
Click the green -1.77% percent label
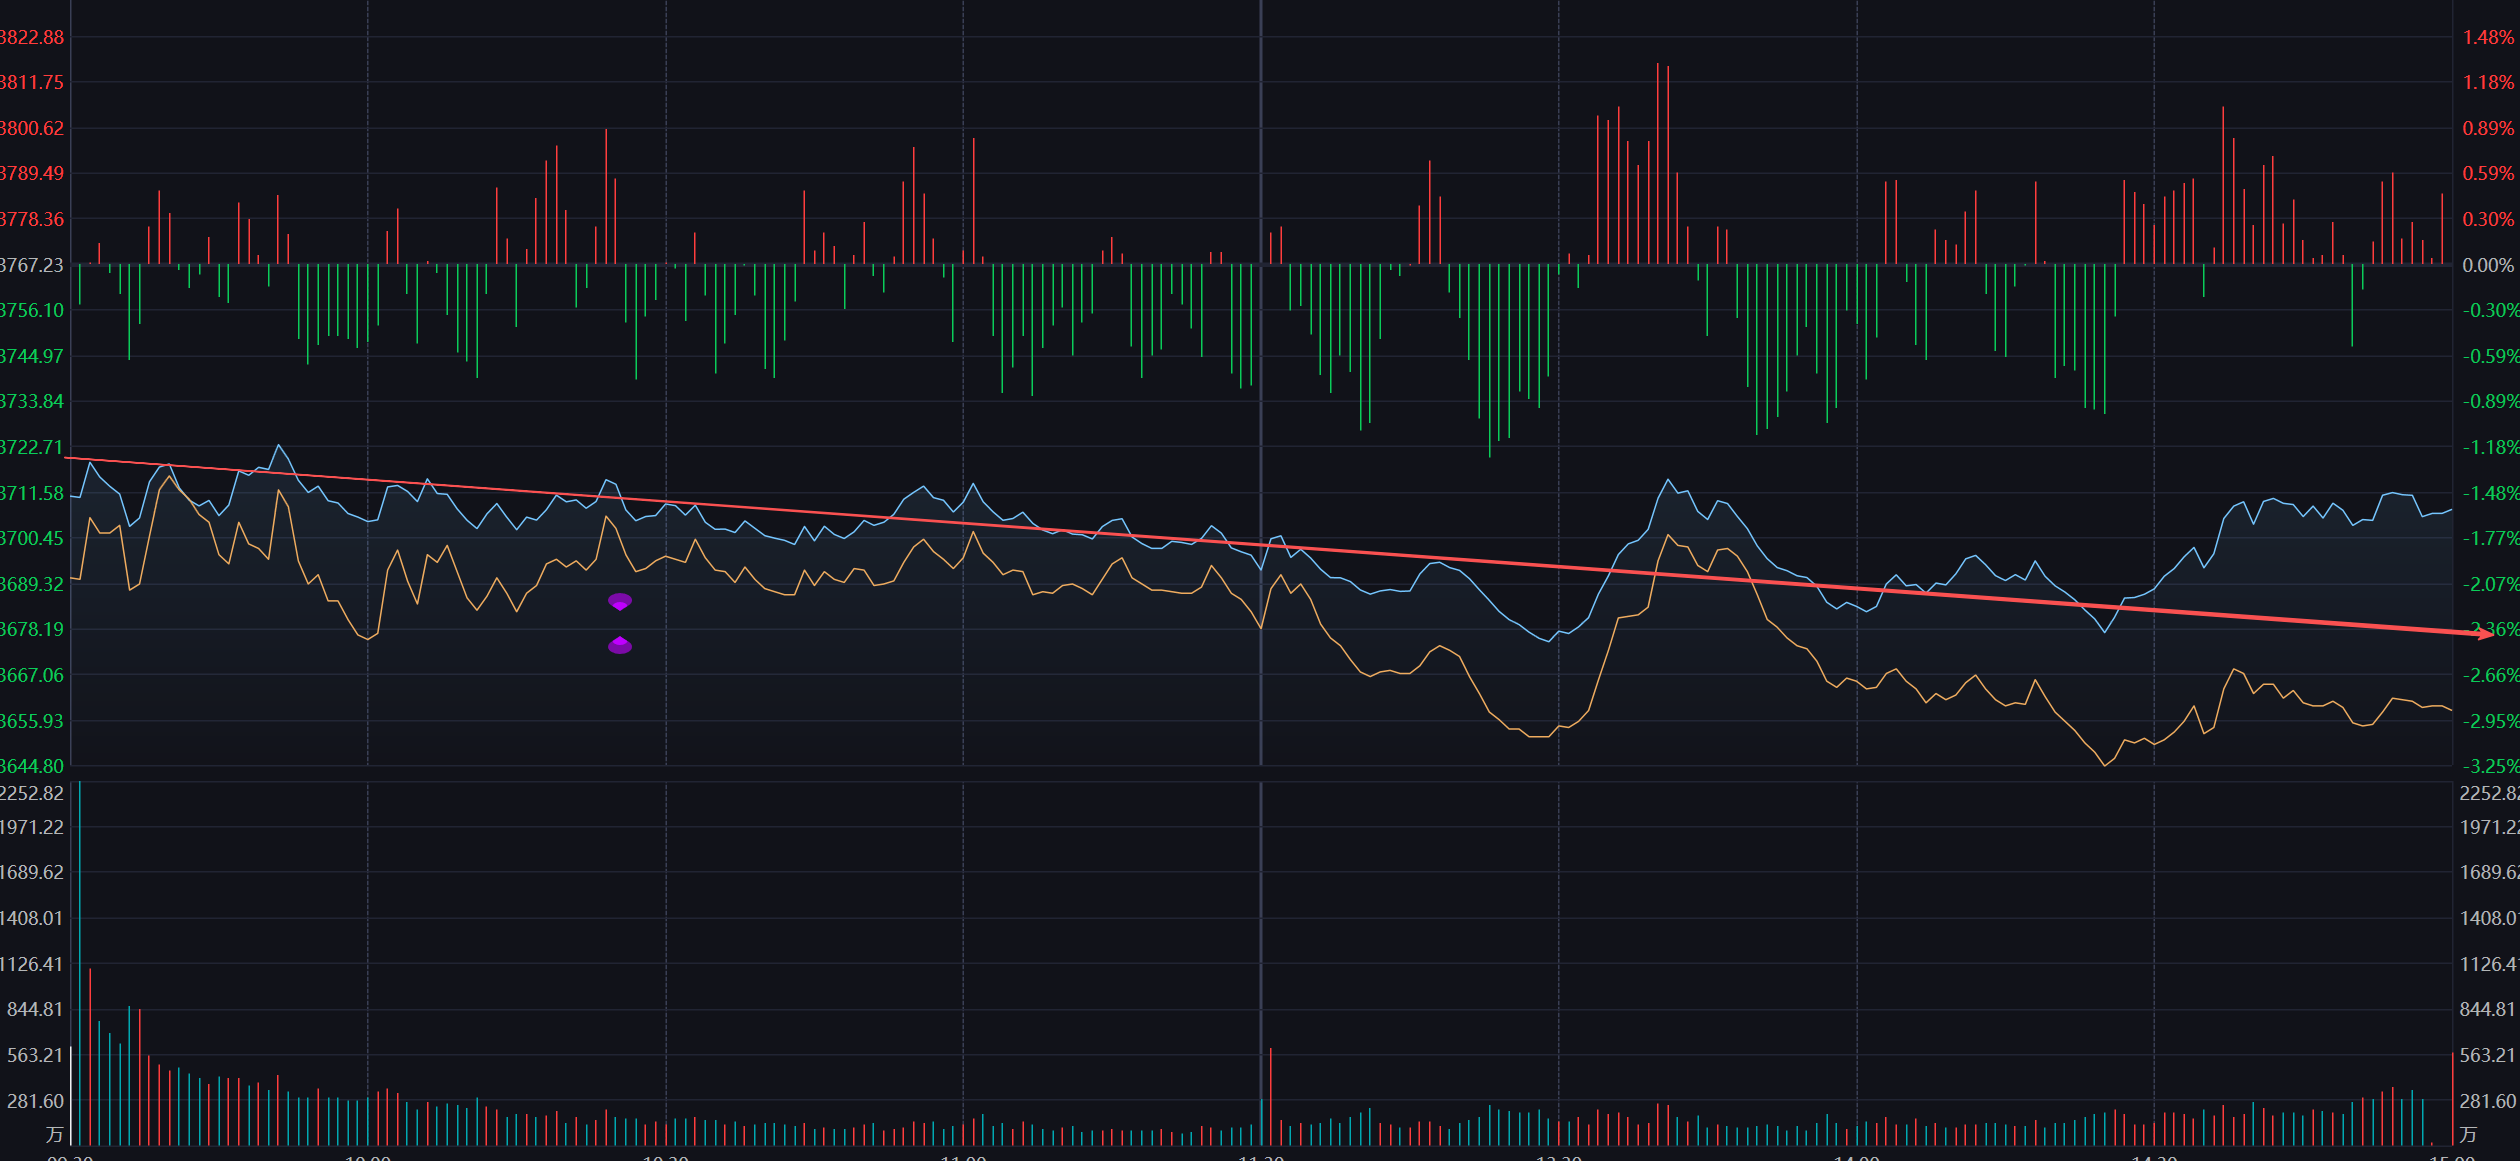pos(2490,538)
